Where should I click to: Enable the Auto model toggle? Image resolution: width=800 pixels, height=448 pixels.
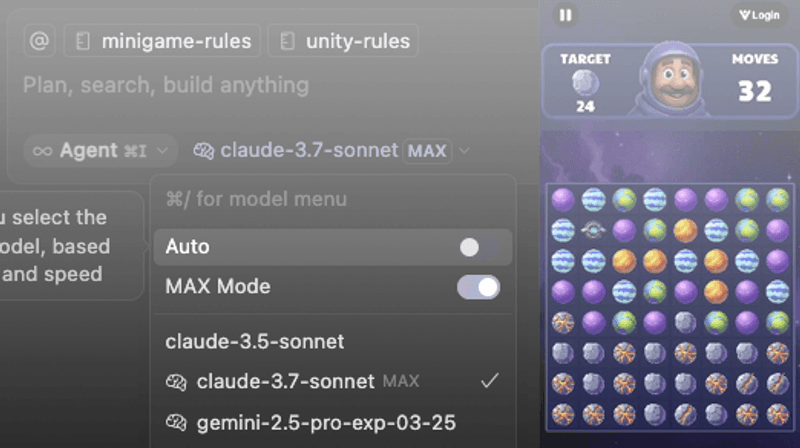[x=478, y=247]
